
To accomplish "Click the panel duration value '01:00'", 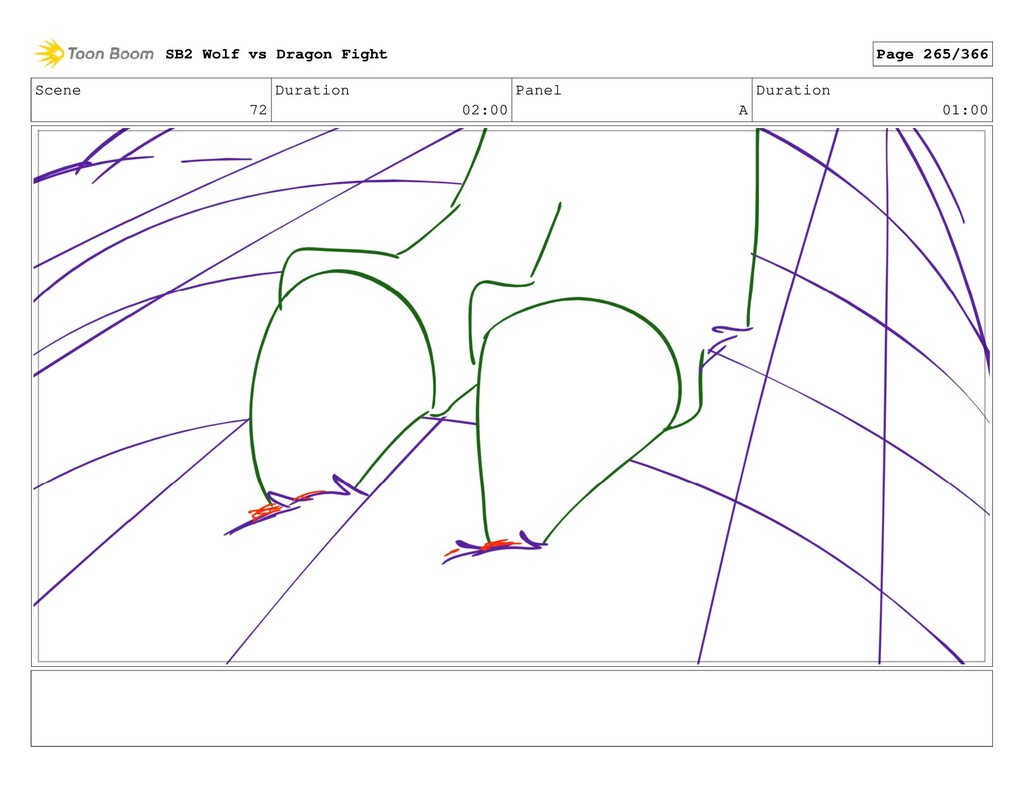I will tap(965, 110).
